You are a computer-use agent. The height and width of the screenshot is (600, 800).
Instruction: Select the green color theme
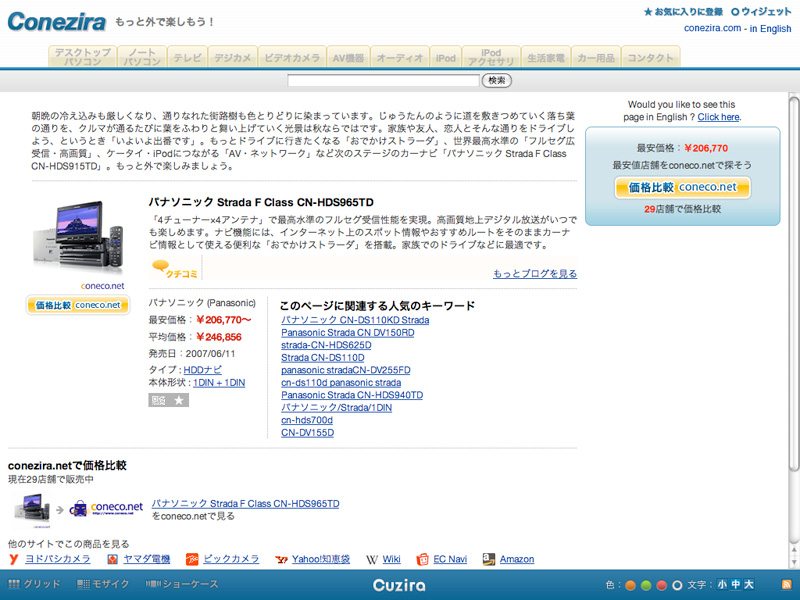[x=646, y=585]
